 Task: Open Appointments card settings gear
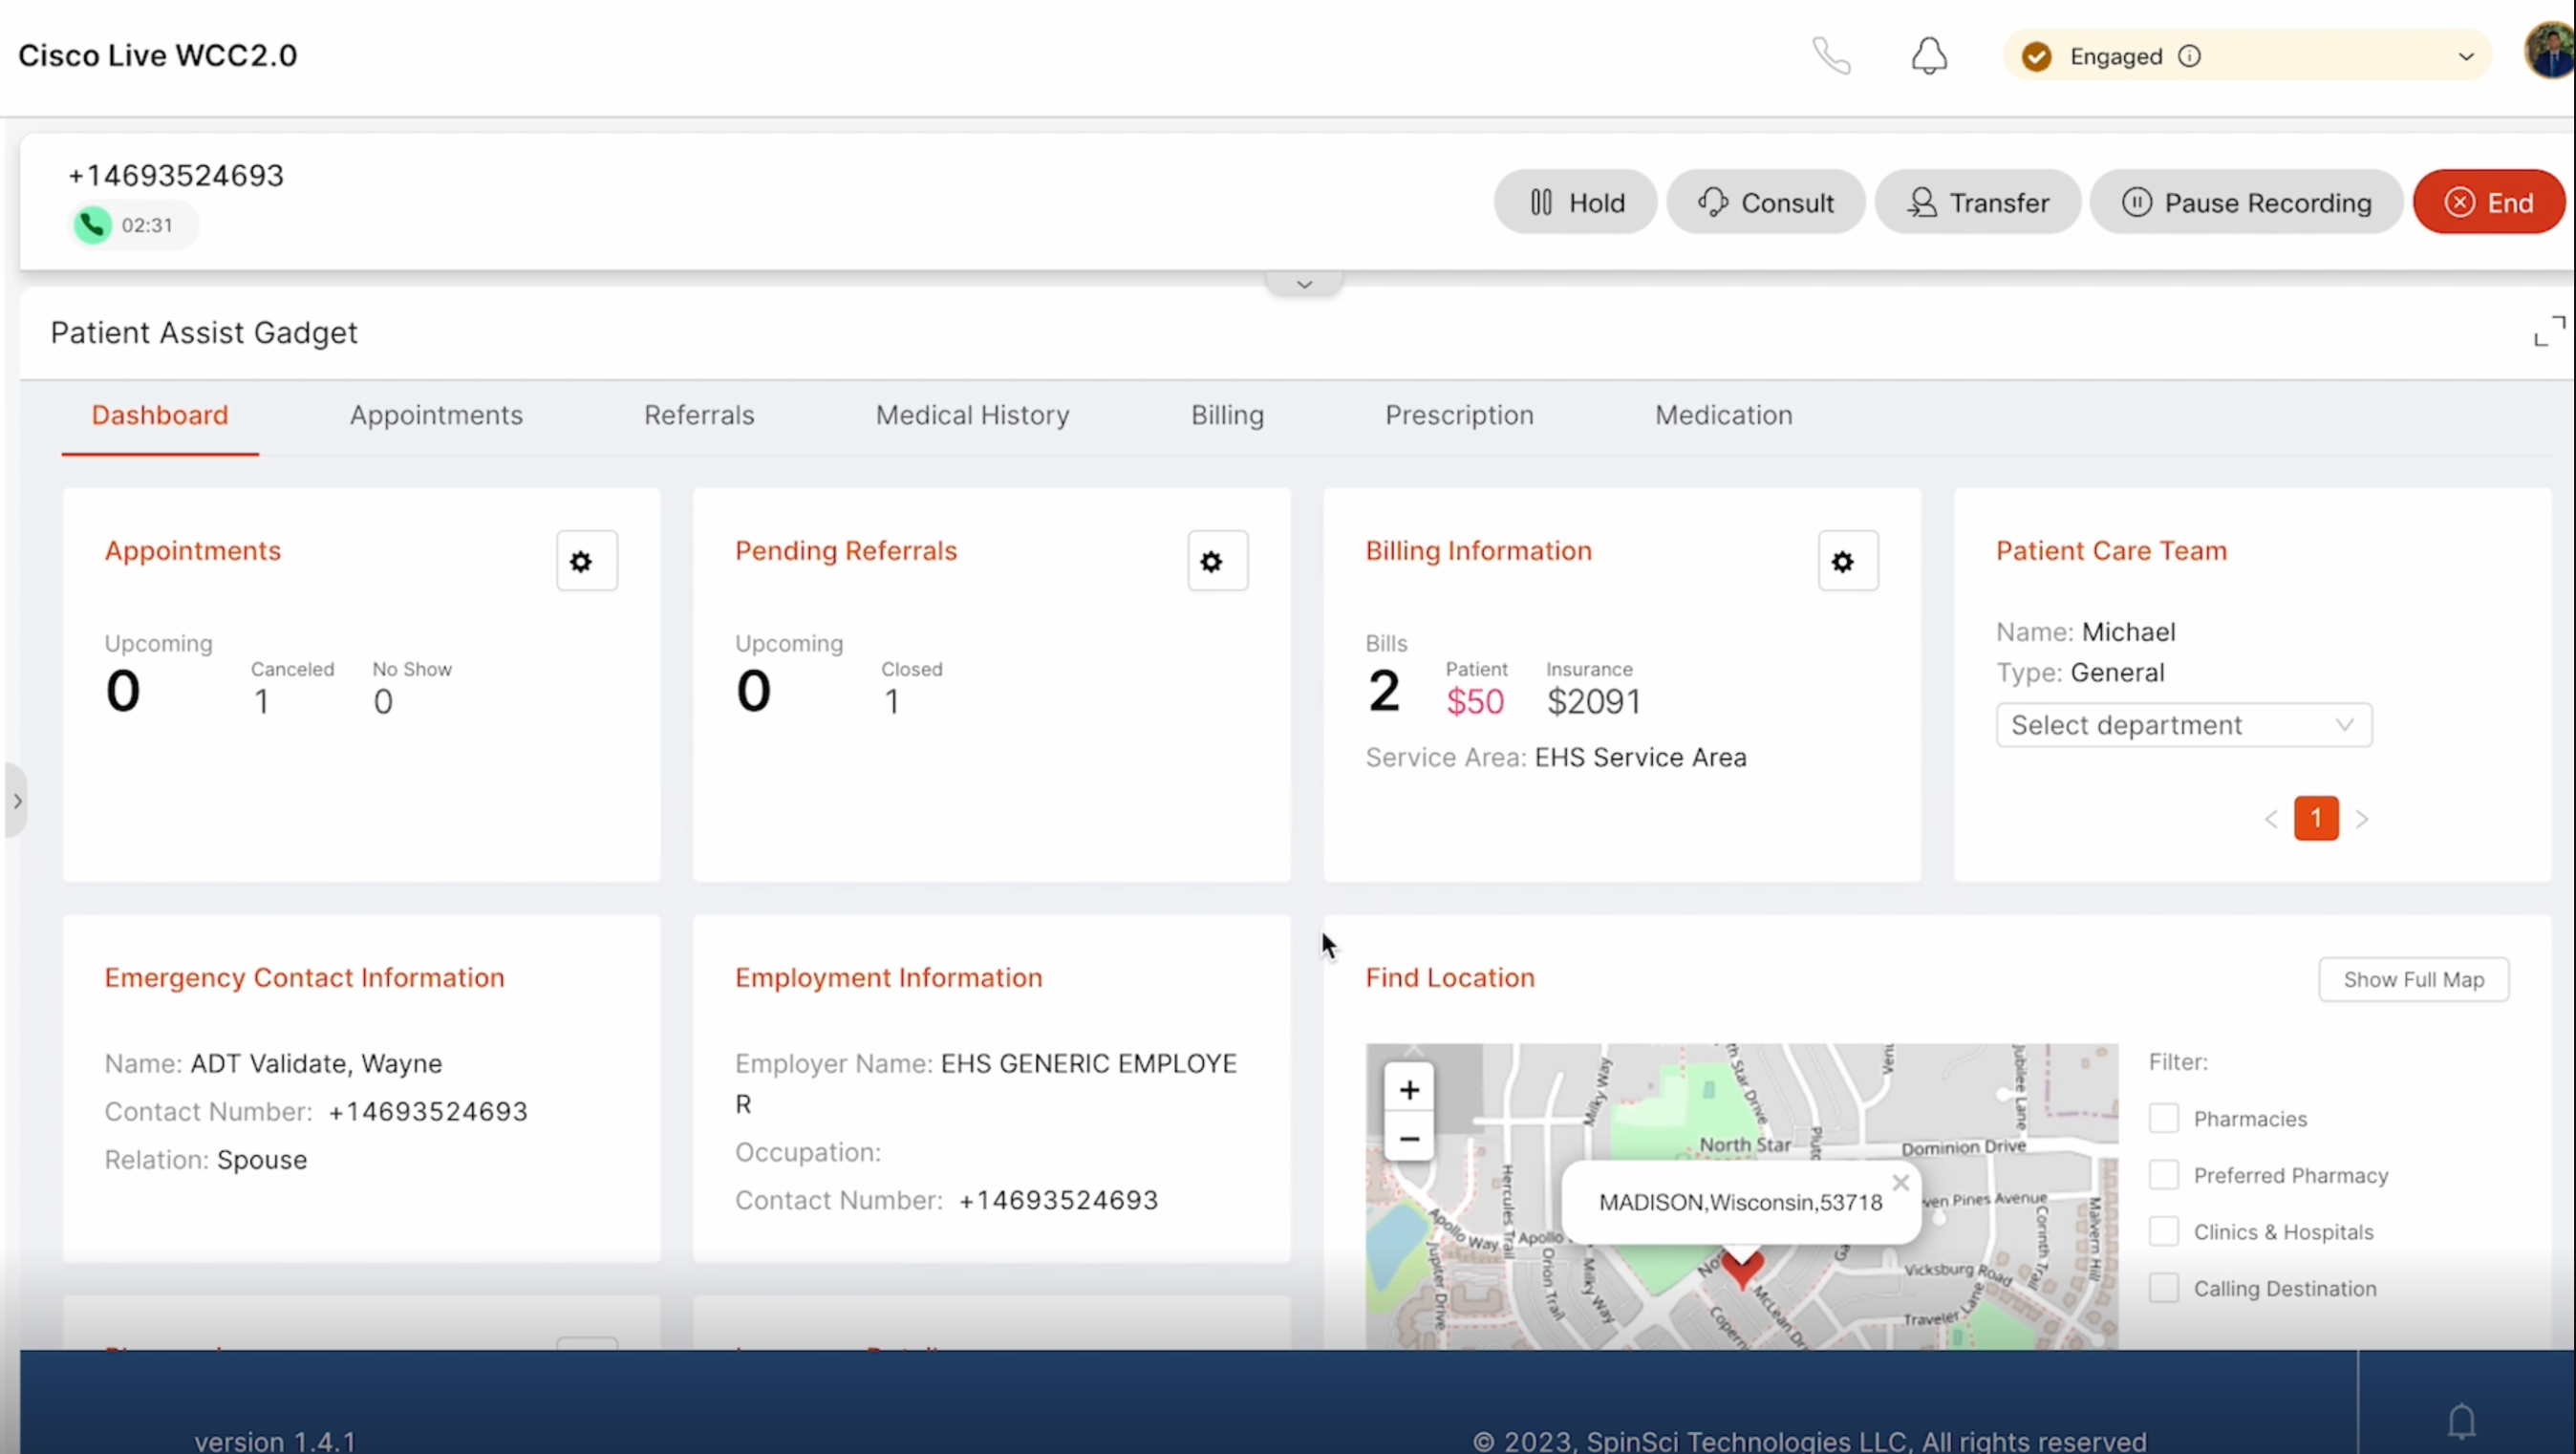[x=587, y=561]
